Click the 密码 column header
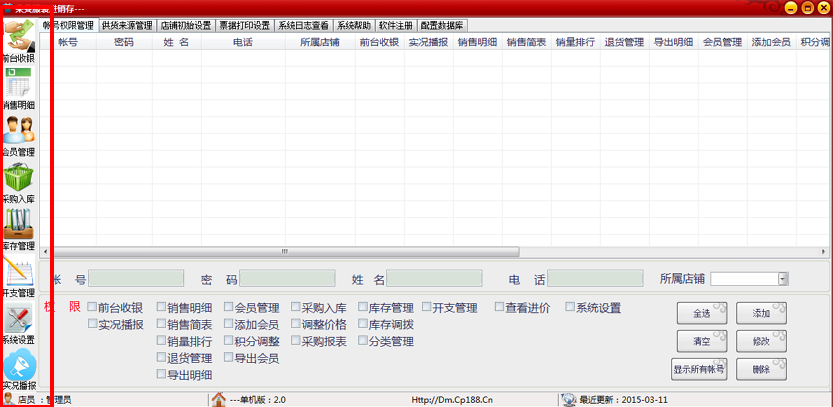The height and width of the screenshot is (407, 833). (x=124, y=42)
